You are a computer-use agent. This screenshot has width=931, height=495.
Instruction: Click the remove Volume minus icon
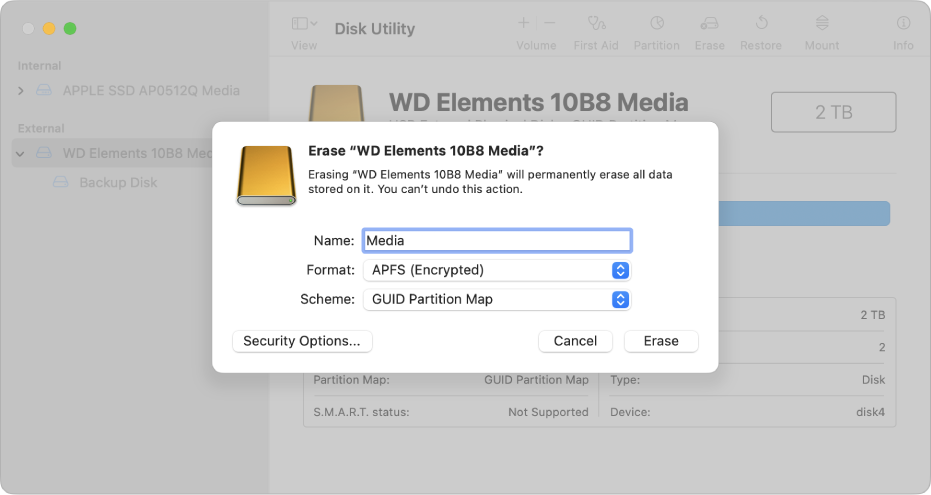point(550,23)
